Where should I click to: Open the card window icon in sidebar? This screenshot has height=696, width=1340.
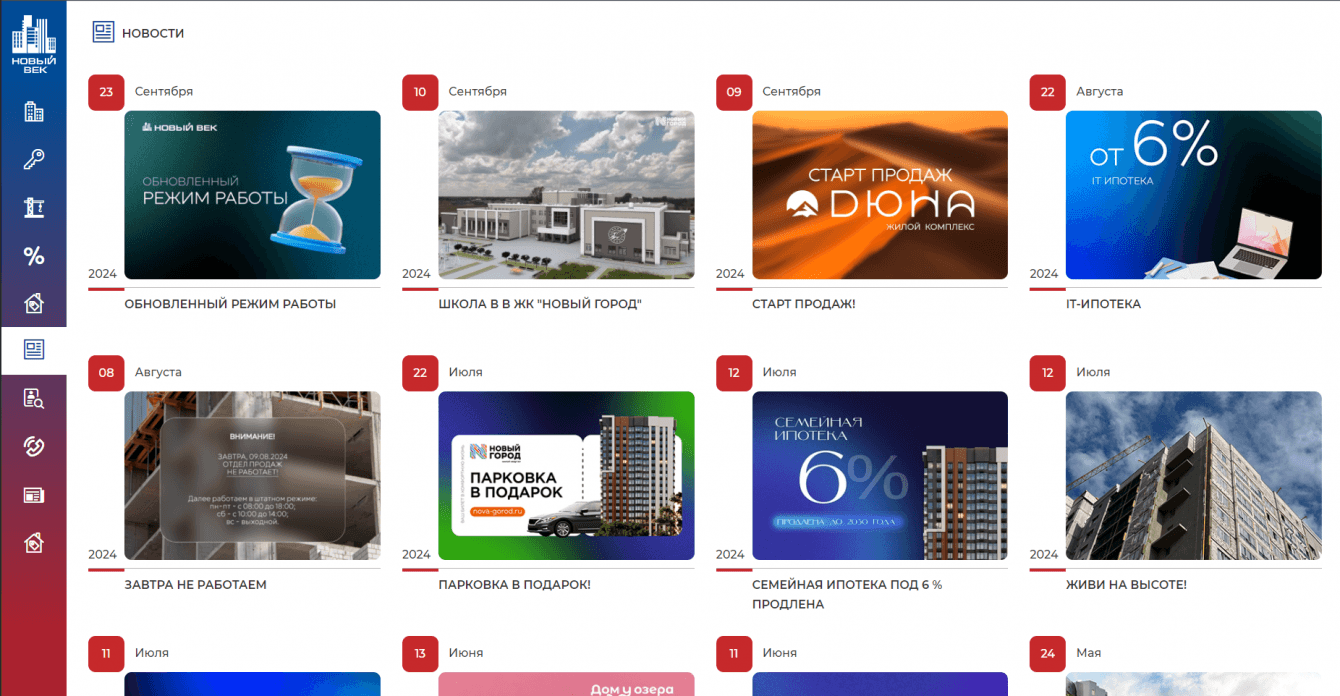click(34, 495)
